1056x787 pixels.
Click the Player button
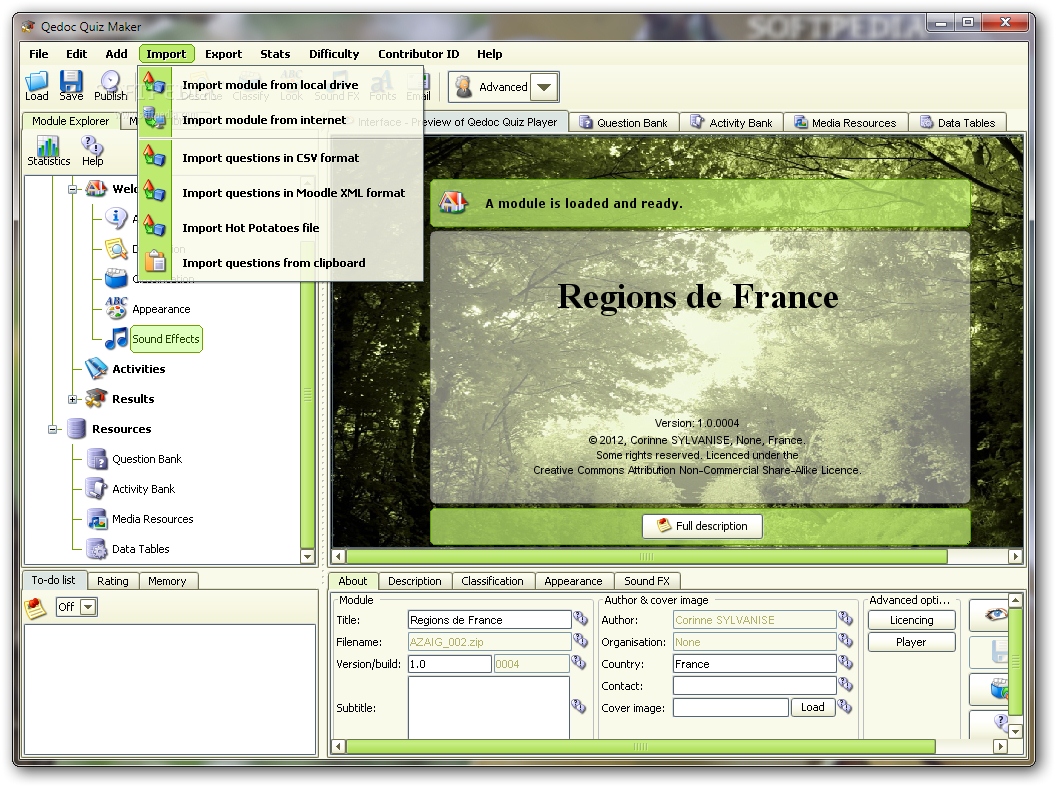pyautogui.click(x=911, y=642)
